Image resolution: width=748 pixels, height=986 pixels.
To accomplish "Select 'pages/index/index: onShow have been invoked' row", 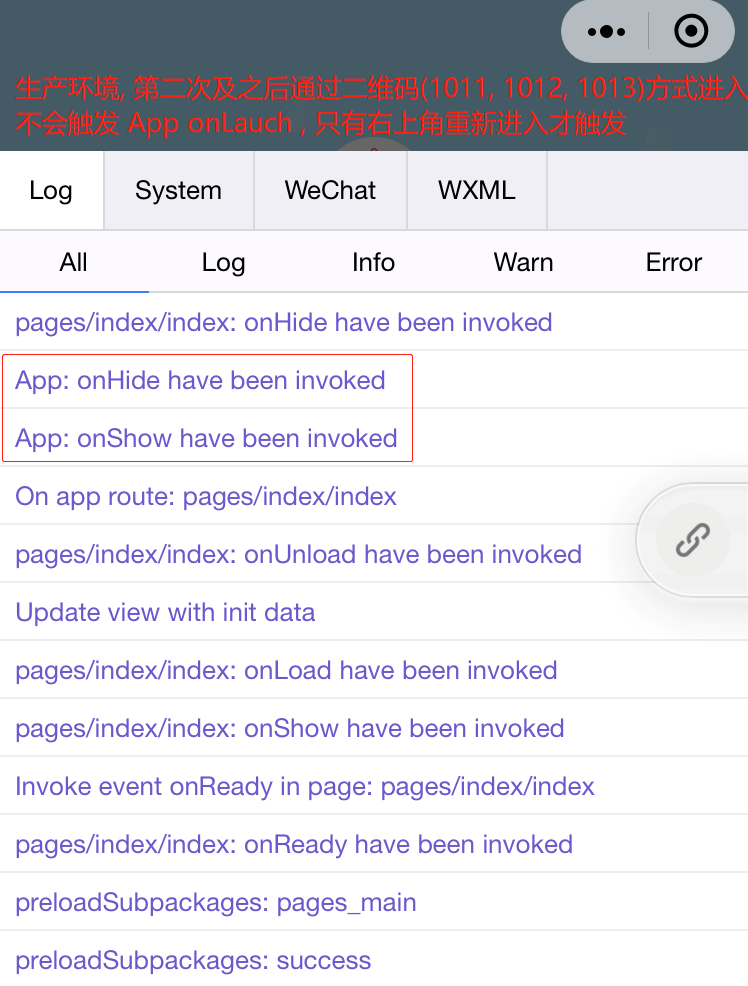I will [374, 728].
